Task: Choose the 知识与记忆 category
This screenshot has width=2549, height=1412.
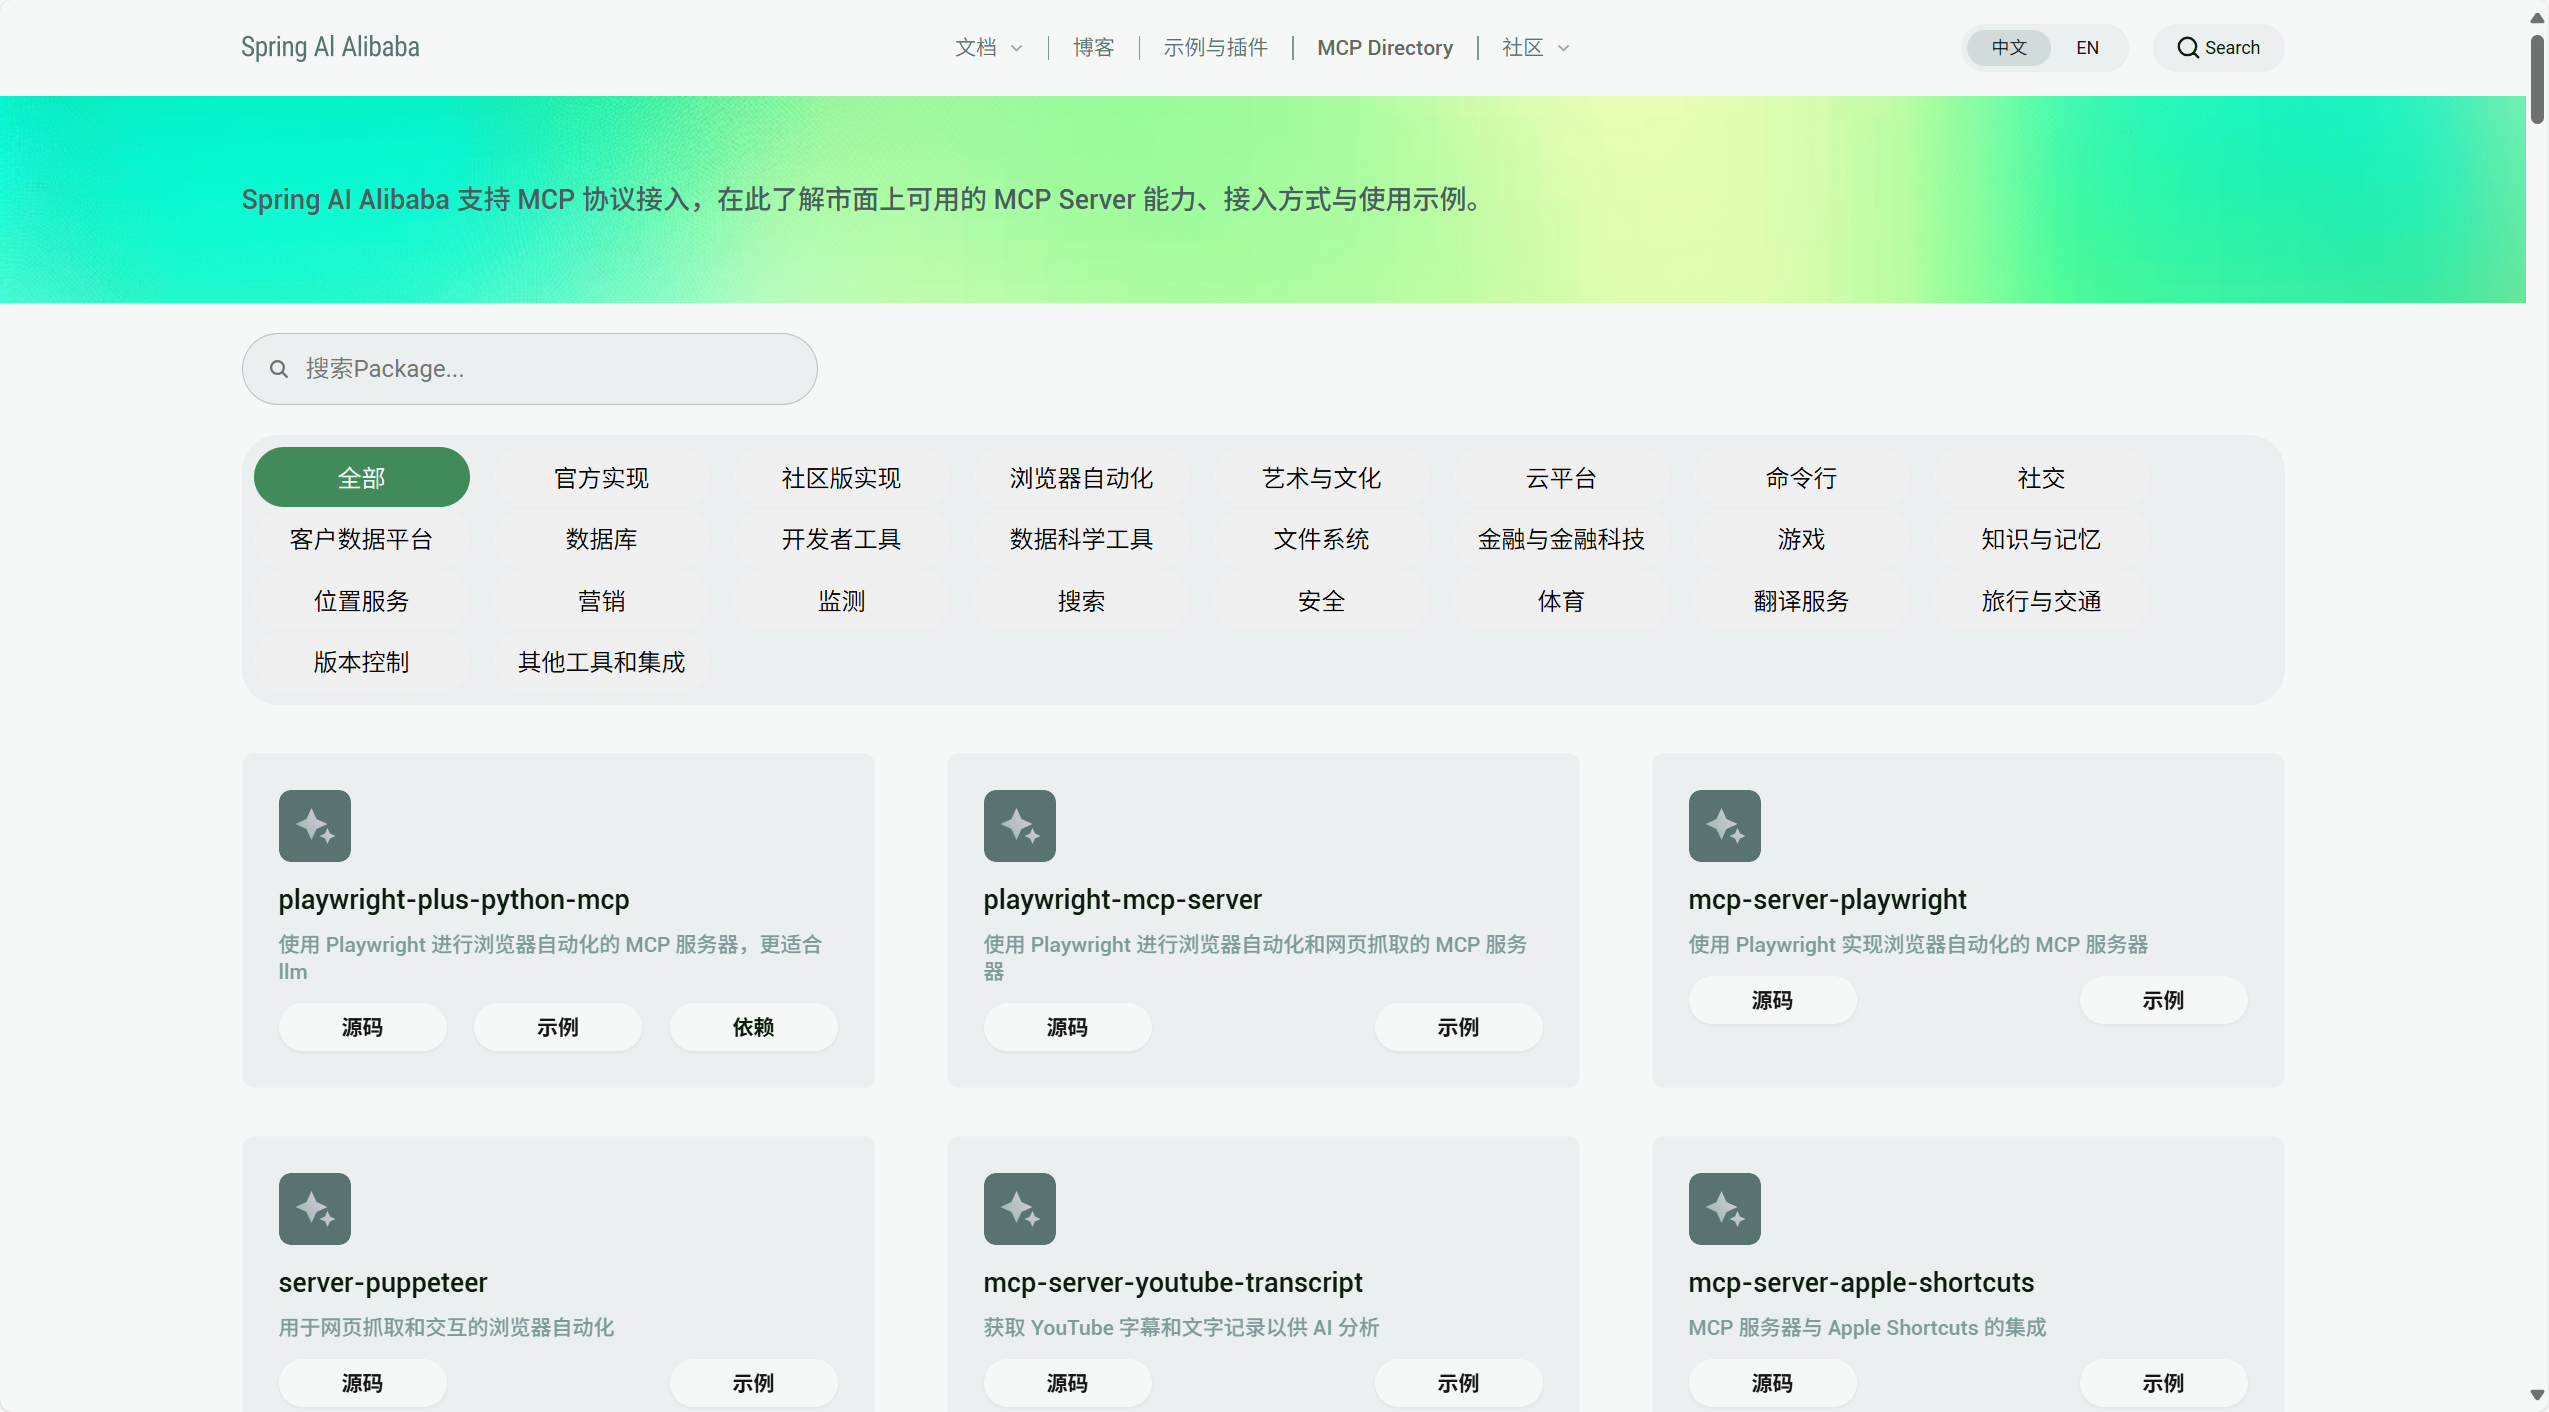Action: tap(2042, 540)
